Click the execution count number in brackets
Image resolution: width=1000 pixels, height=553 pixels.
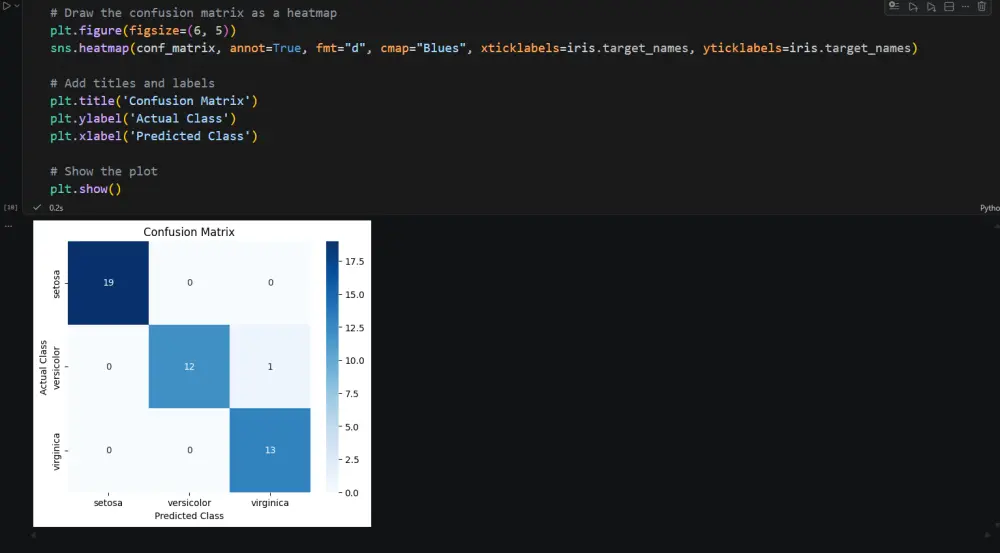click(10, 208)
